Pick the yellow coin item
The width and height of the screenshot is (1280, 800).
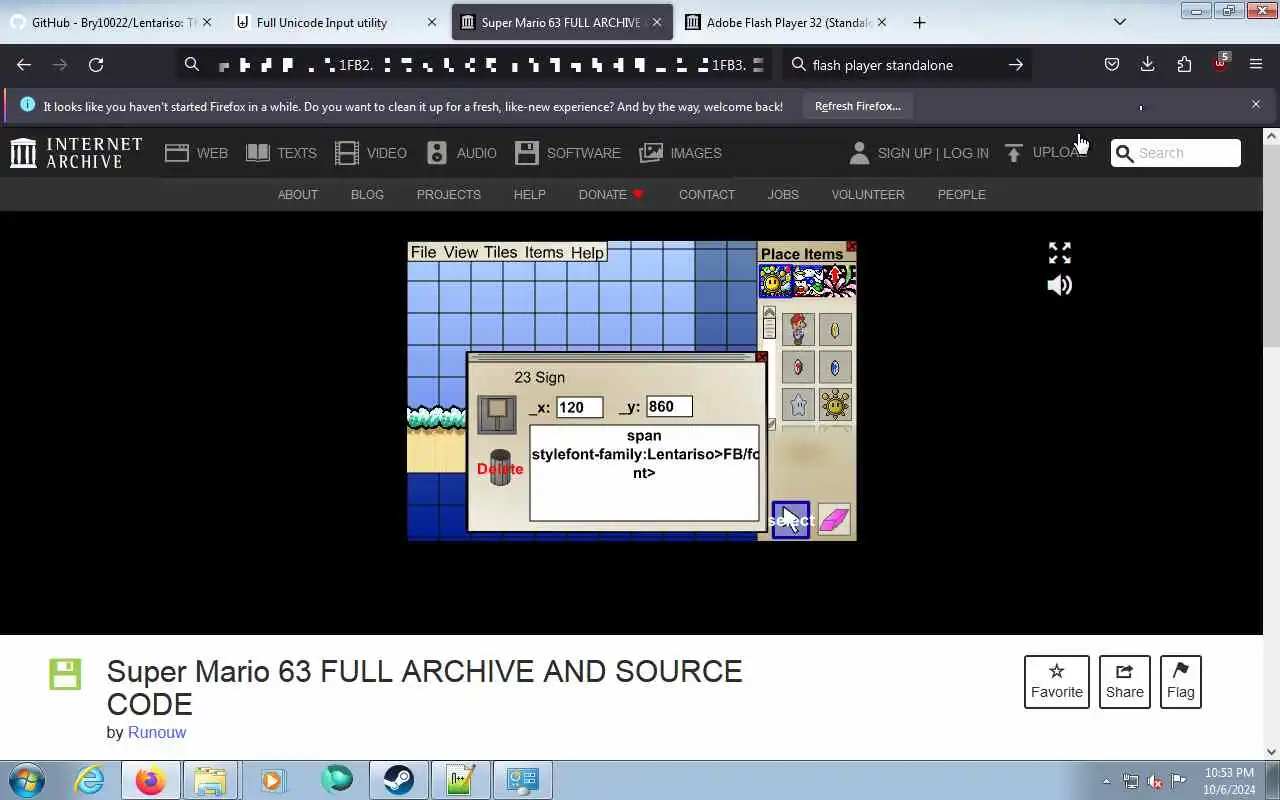(x=835, y=329)
